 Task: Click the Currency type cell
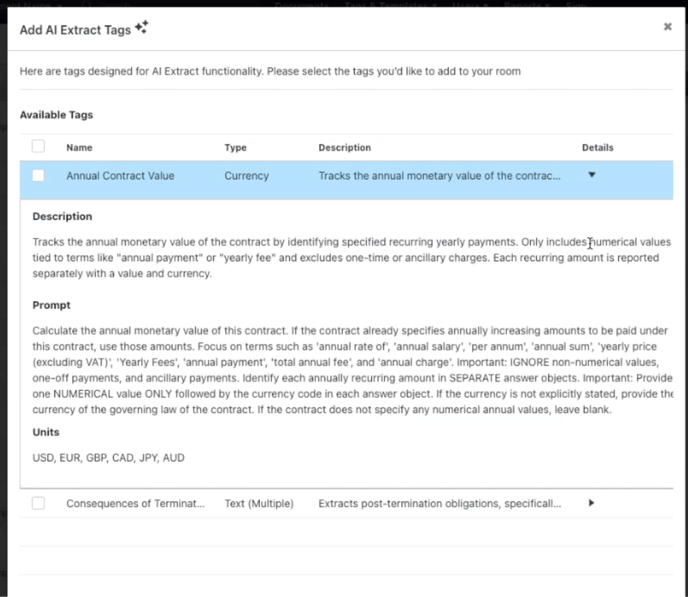246,176
